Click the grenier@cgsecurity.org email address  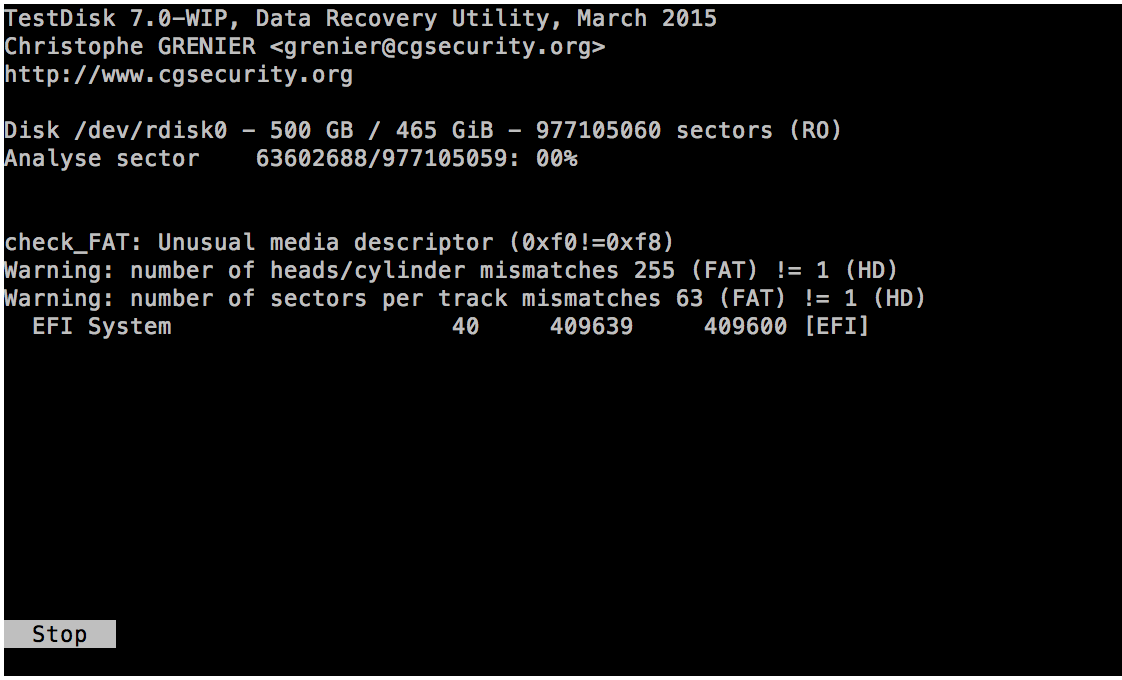pyautogui.click(x=438, y=47)
